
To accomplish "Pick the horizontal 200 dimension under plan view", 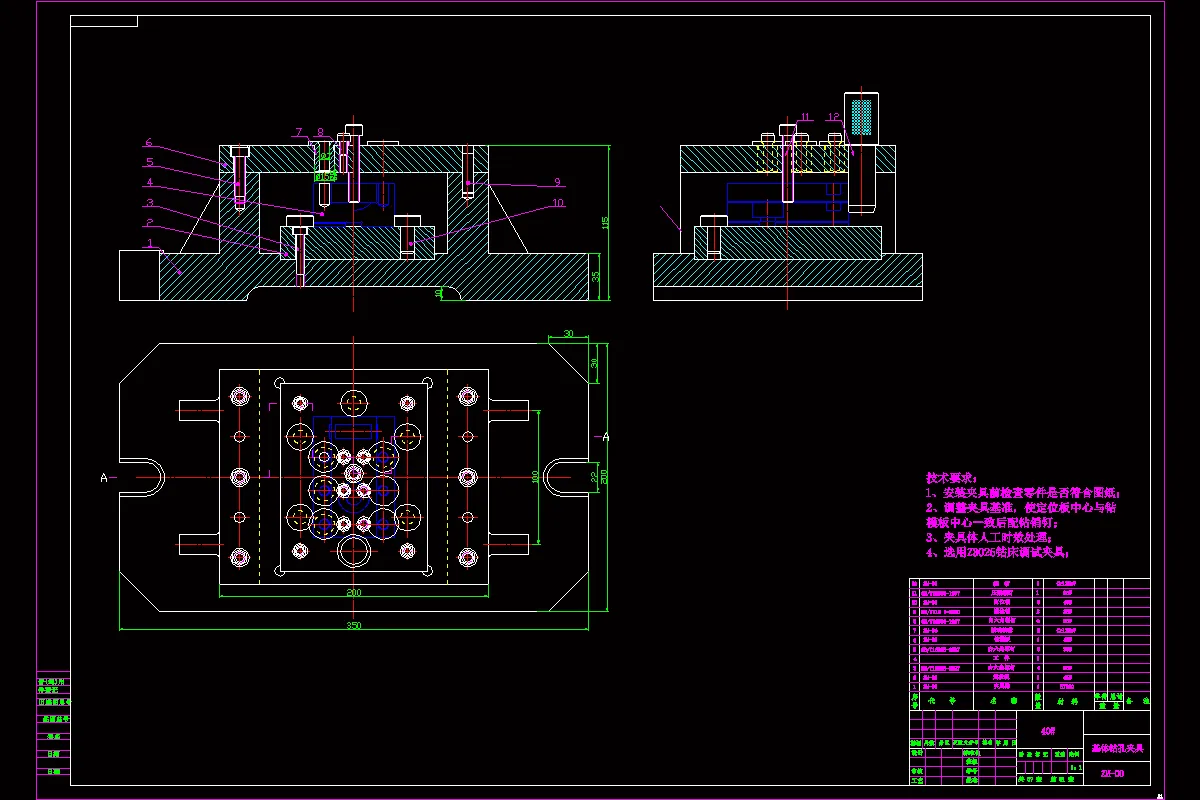I will (354, 593).
